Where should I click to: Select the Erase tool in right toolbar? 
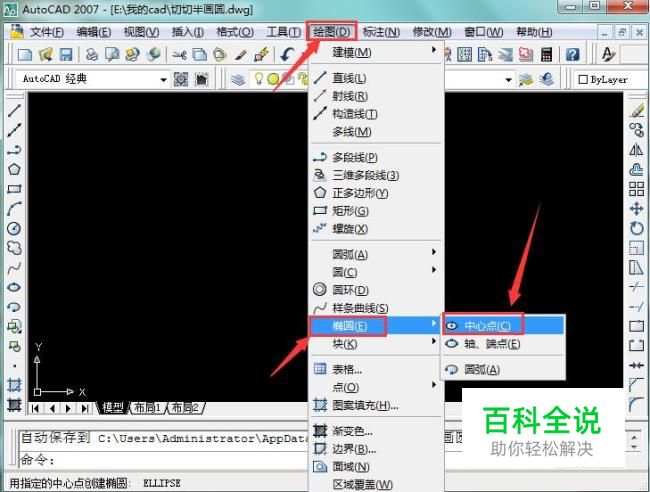636,110
